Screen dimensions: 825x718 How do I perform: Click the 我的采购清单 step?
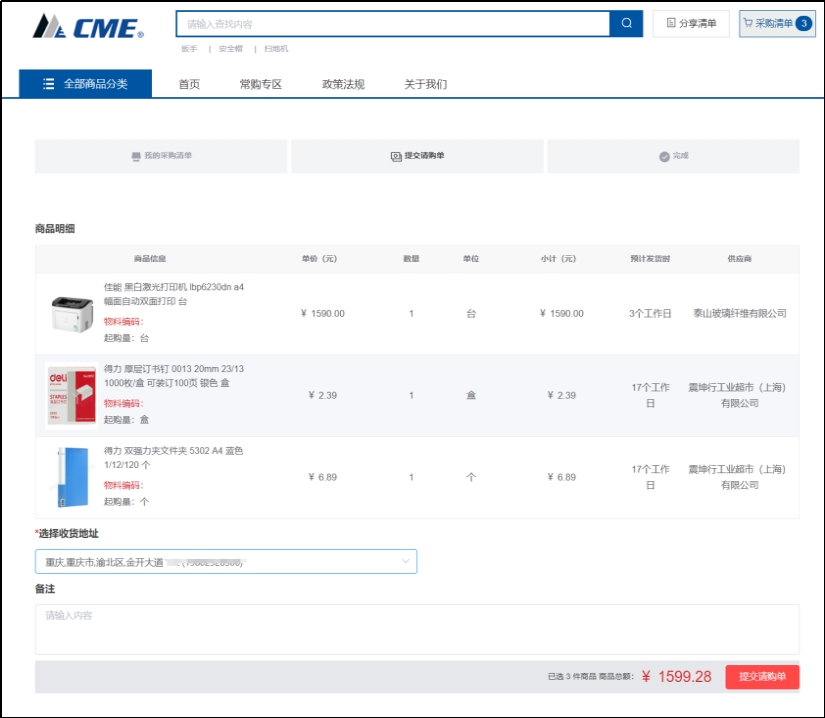(x=162, y=156)
